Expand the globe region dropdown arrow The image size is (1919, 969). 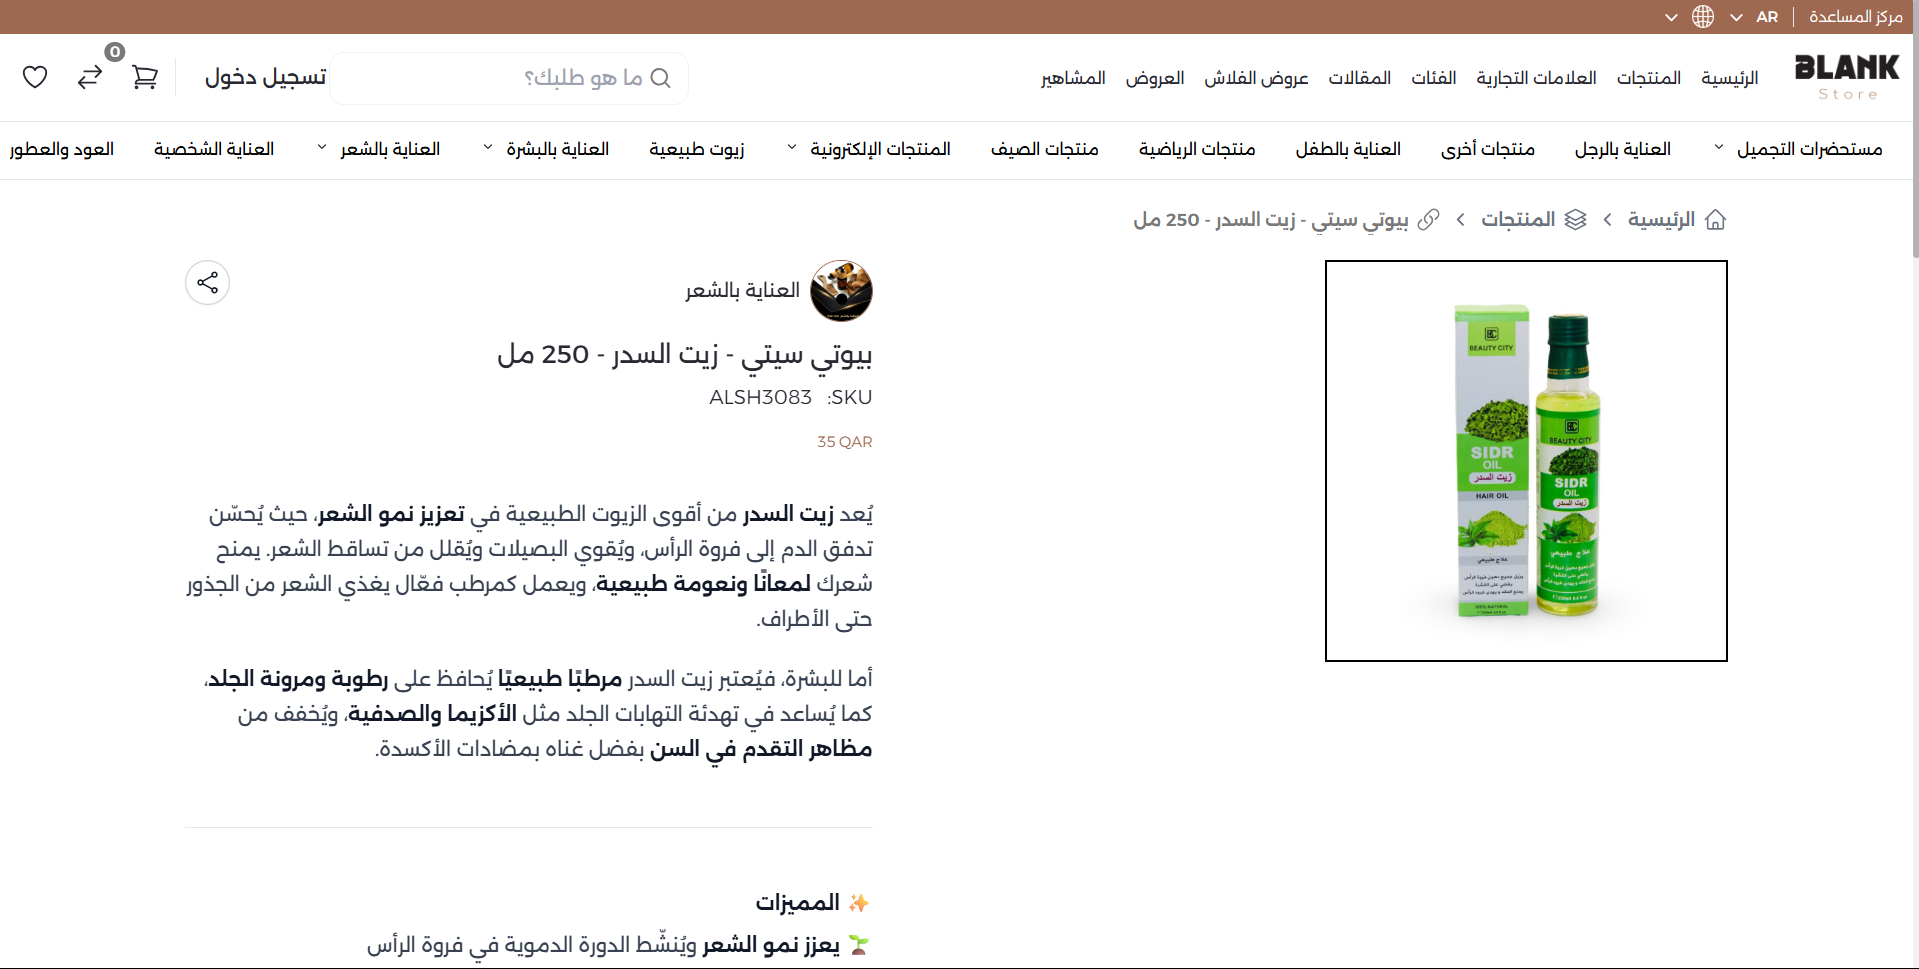pyautogui.click(x=1671, y=17)
